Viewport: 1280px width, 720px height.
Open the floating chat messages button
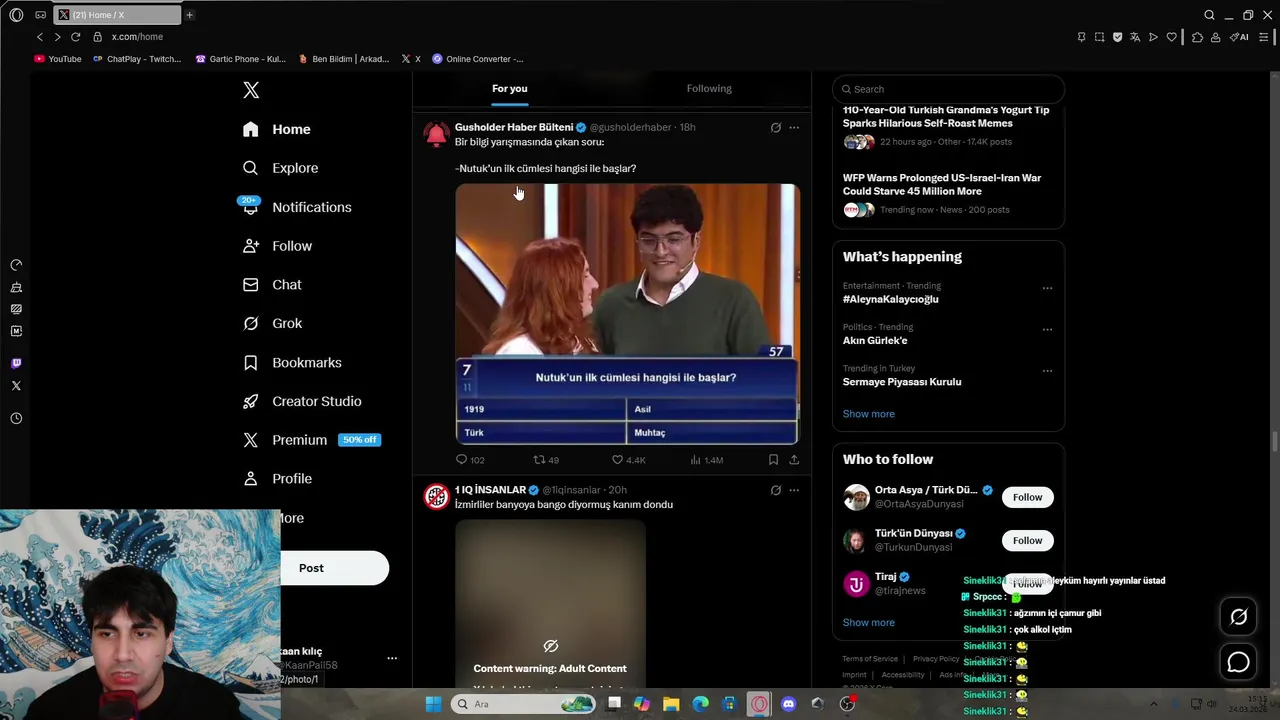1238,662
